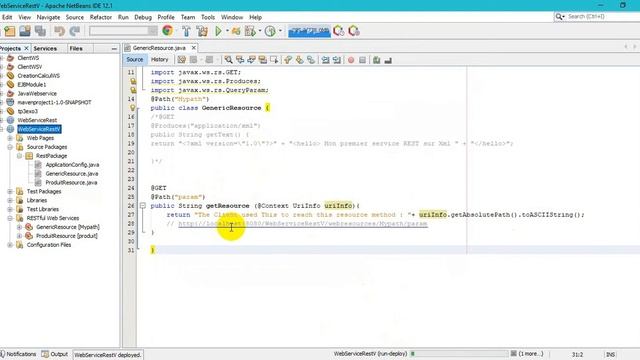
Task: Click Start Macro Recording red circle
Action: 351,60
